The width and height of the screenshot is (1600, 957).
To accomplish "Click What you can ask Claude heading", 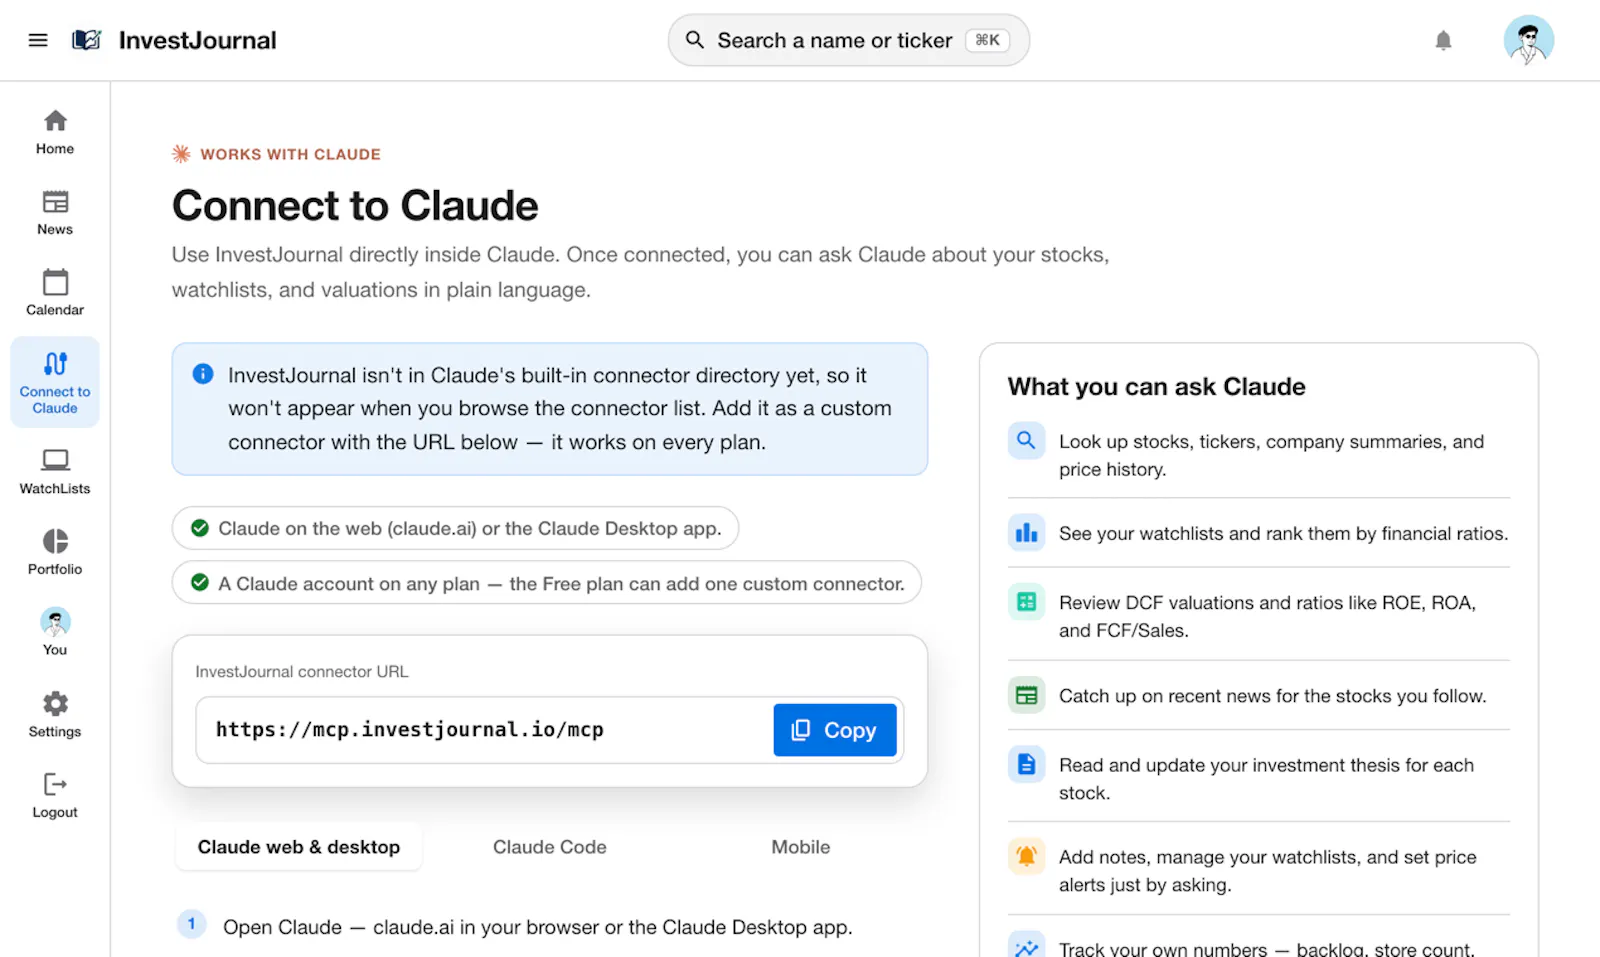I will tap(1157, 387).
